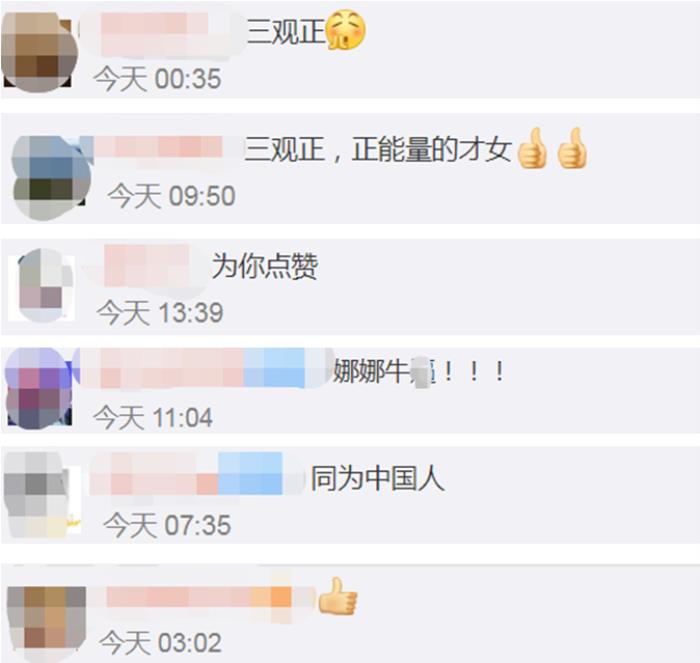The image size is (700, 663).
Task: Click the comment text 同为中国人
Action: tap(378, 478)
